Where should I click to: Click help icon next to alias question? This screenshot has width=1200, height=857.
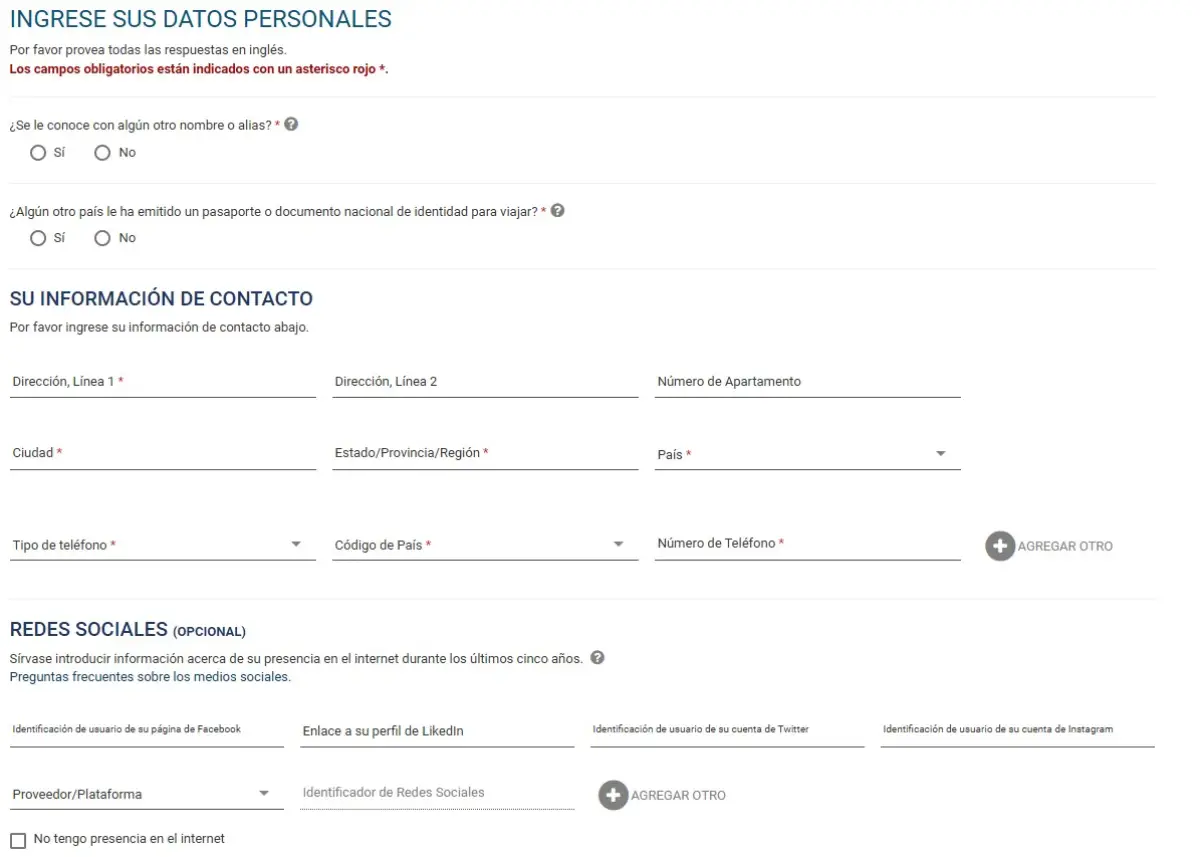(x=292, y=125)
